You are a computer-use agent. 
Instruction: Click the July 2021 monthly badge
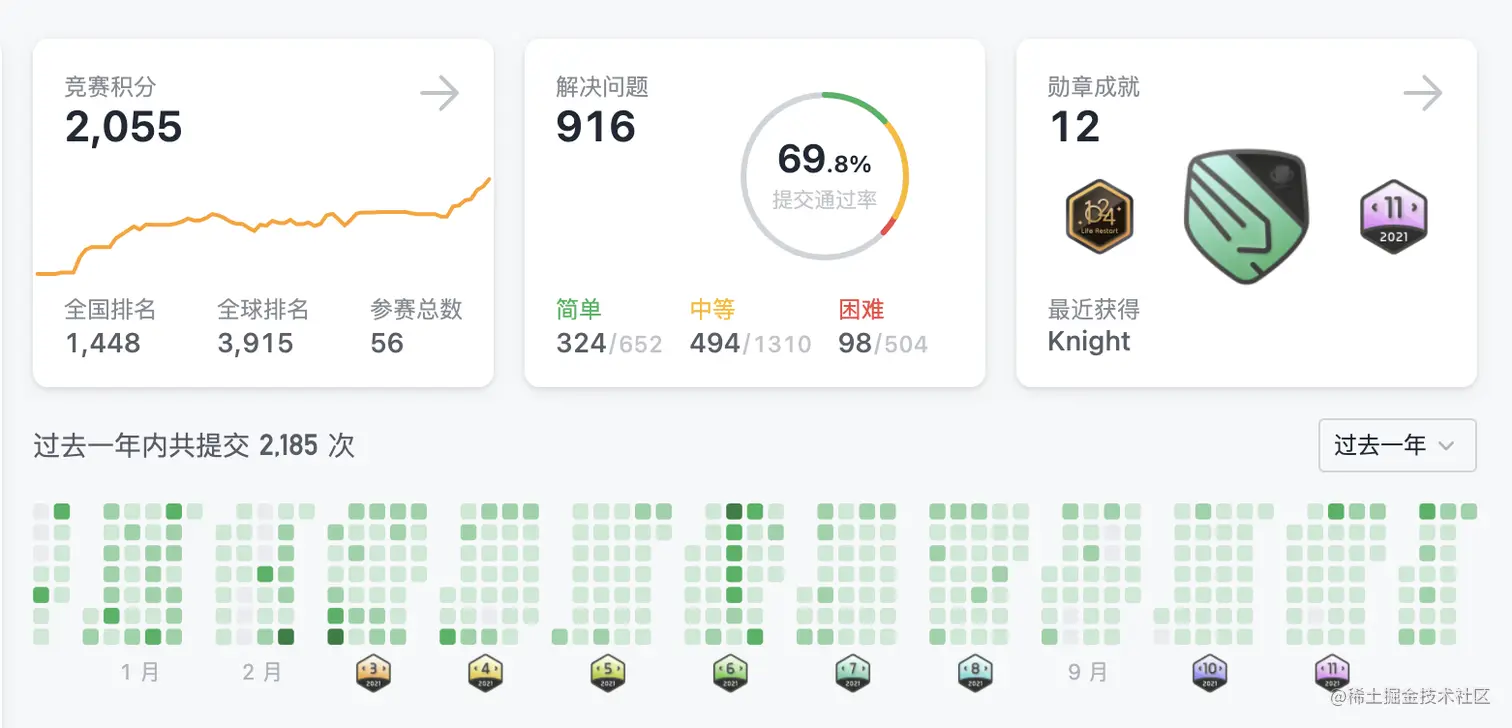[853, 672]
